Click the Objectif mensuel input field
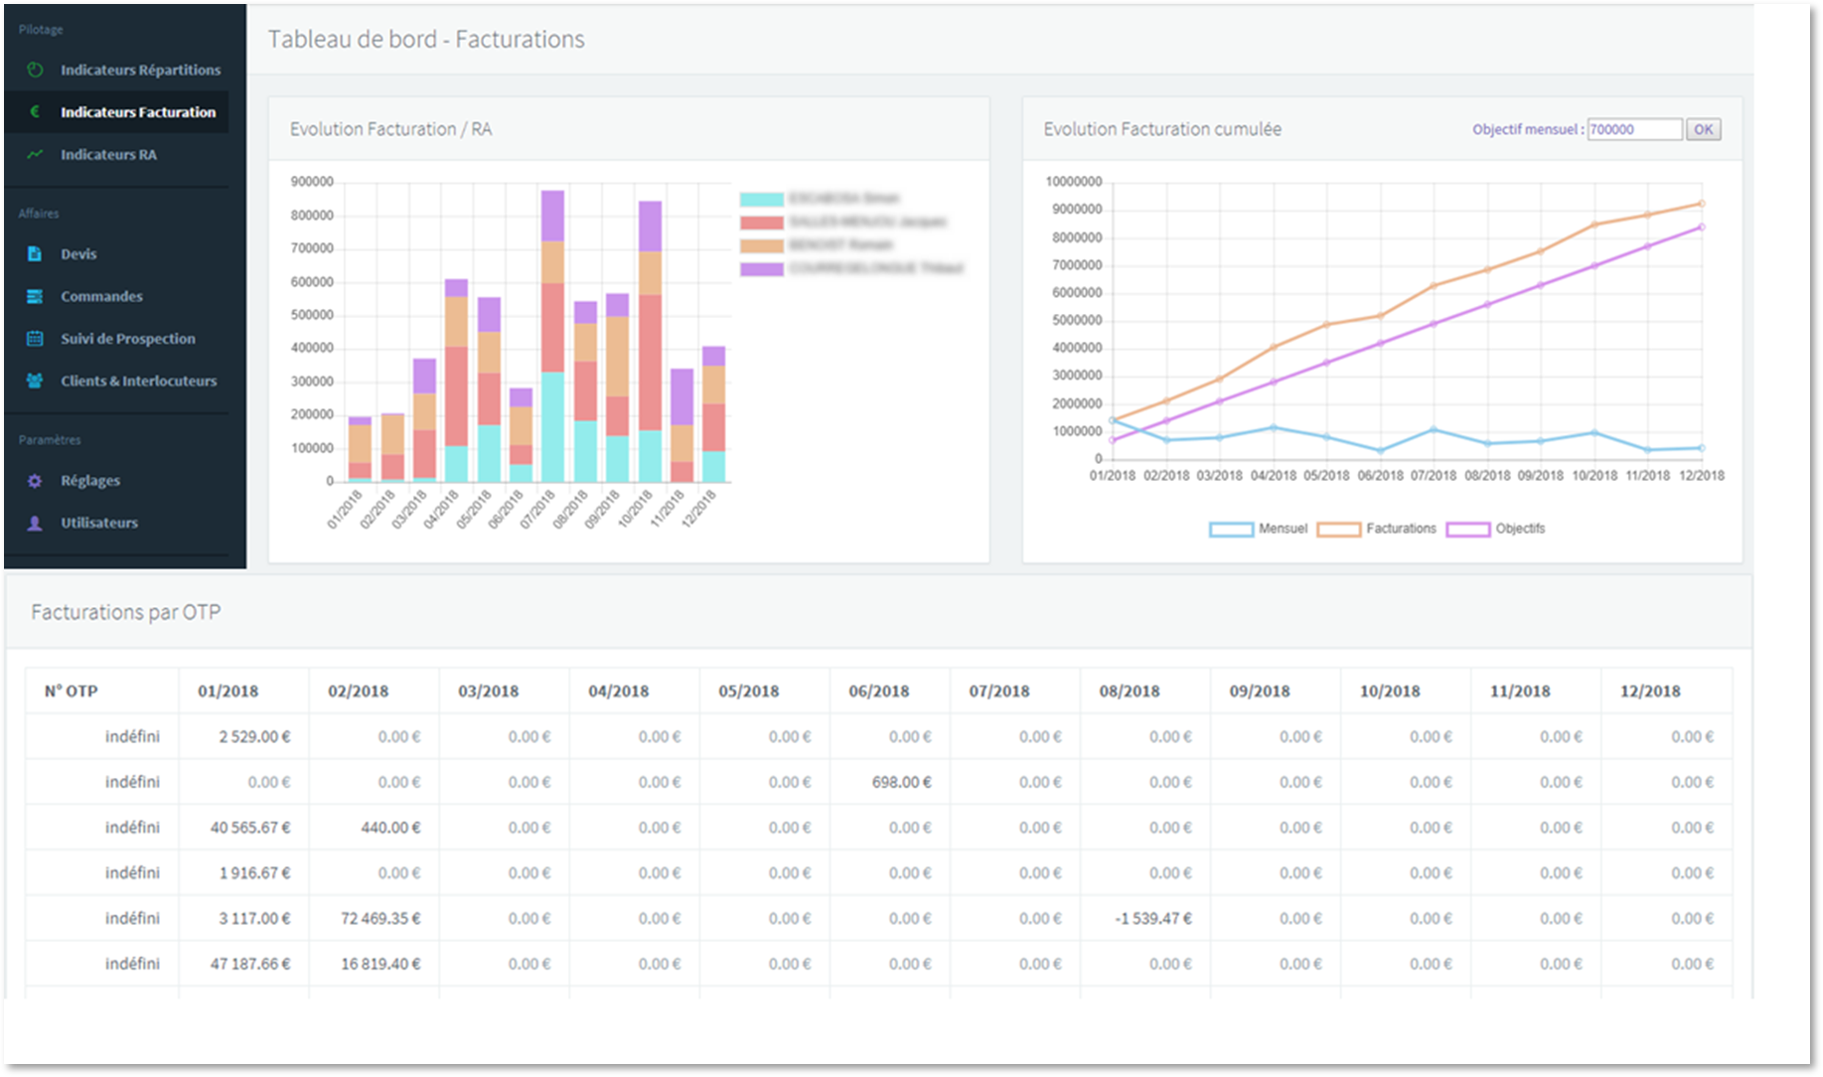This screenshot has height=1077, width=1823. pyautogui.click(x=1634, y=129)
